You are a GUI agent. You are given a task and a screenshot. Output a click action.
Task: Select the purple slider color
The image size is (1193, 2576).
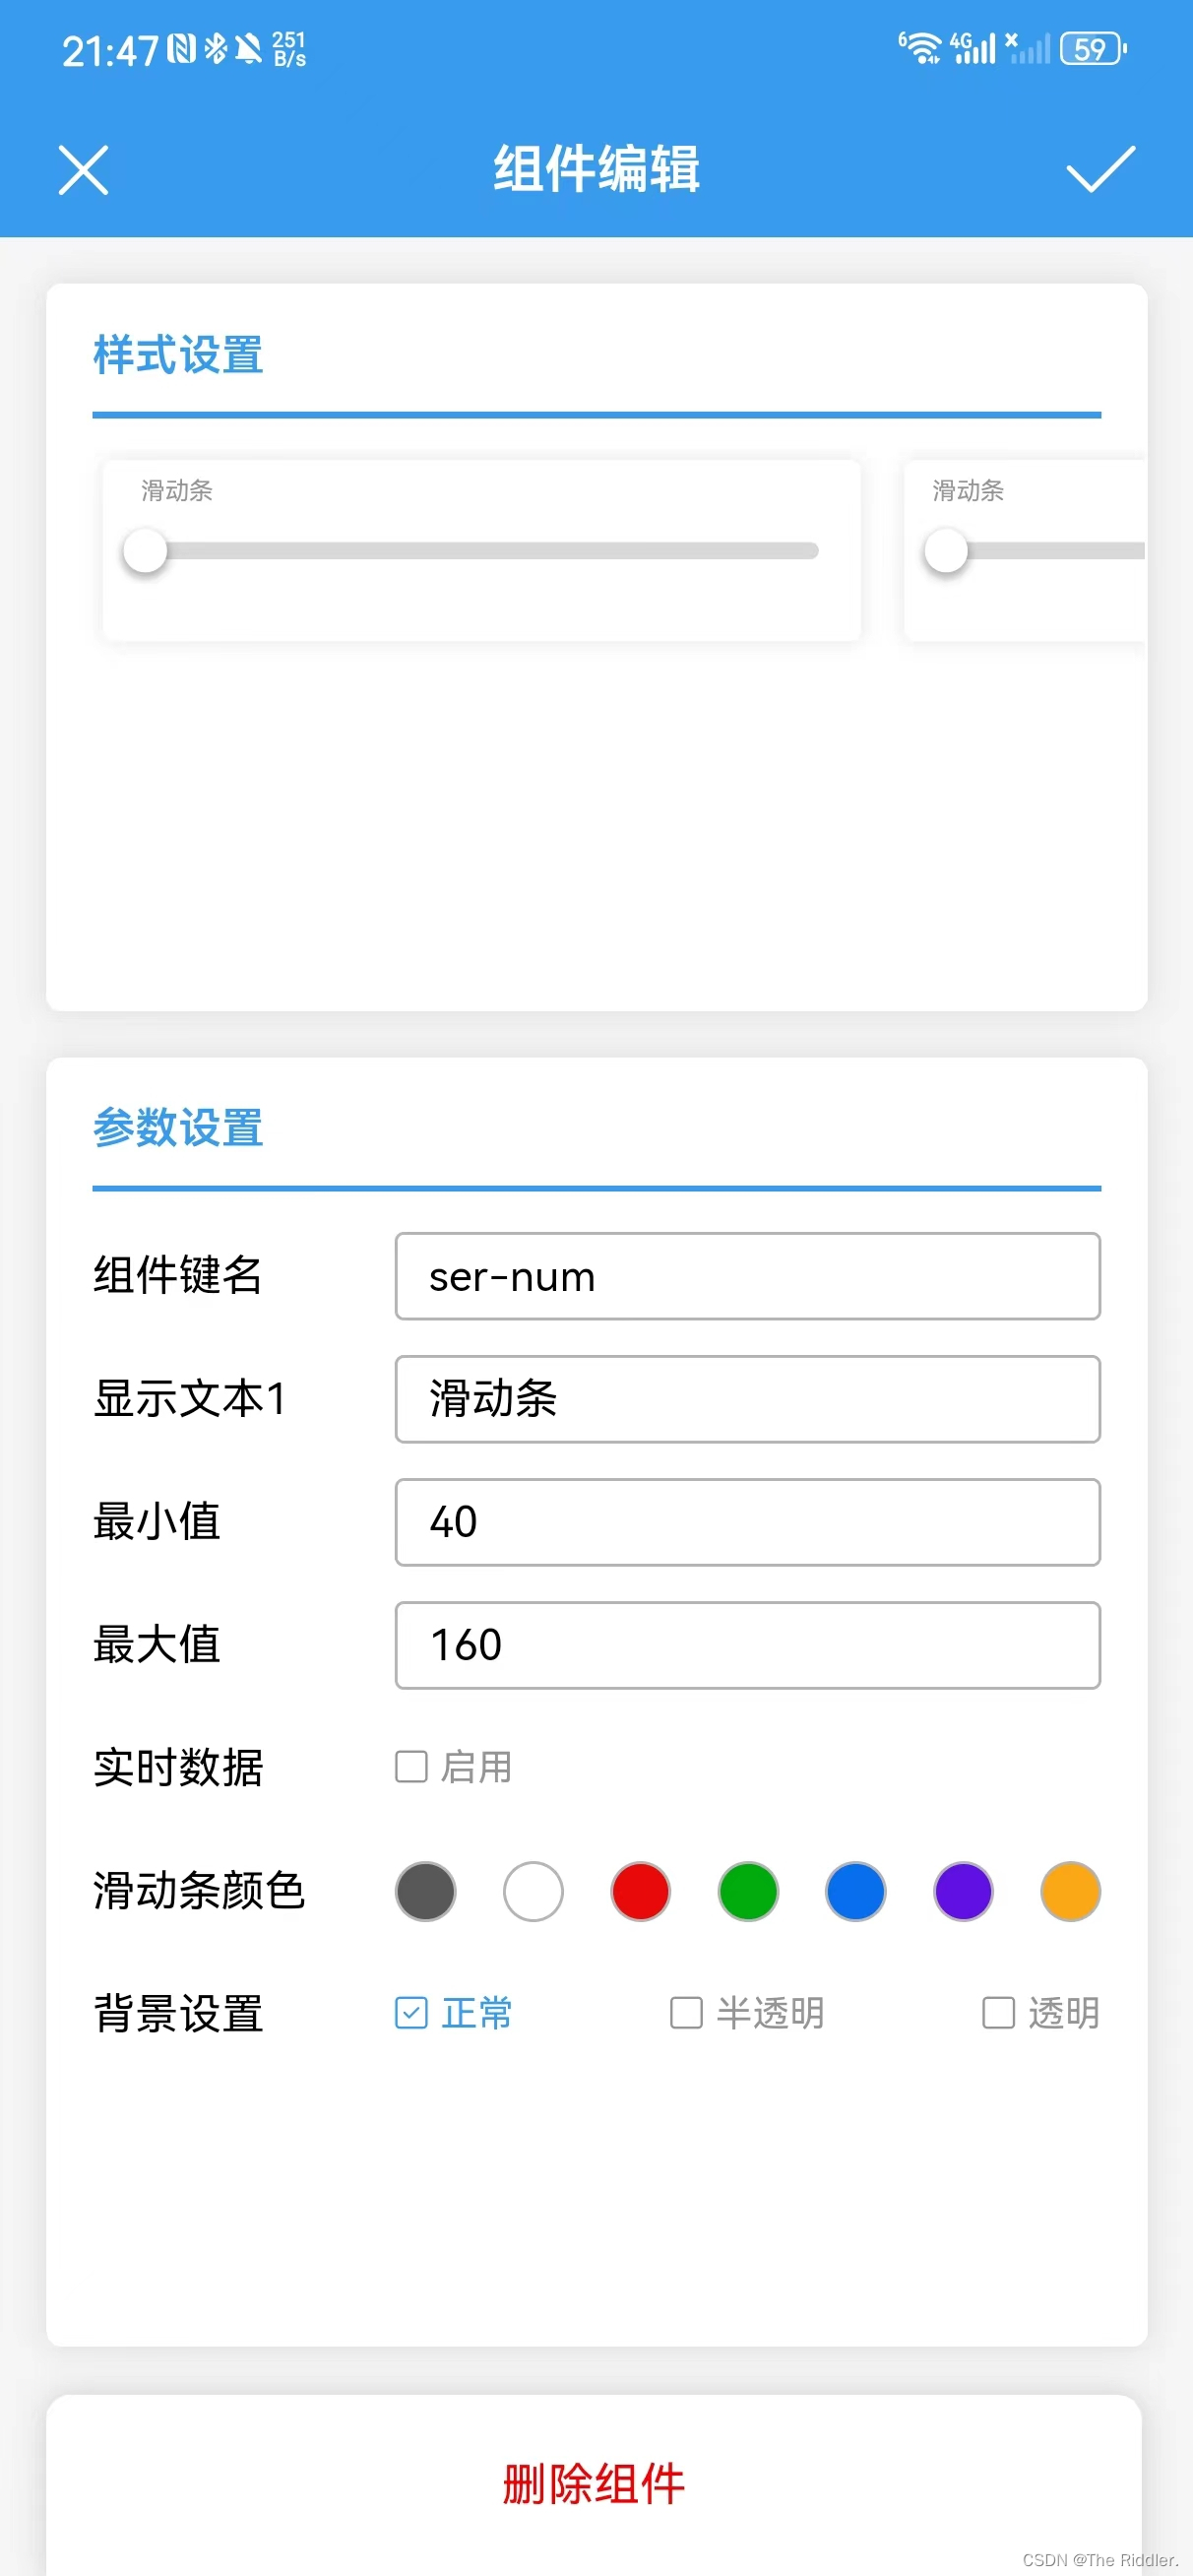tap(962, 1891)
